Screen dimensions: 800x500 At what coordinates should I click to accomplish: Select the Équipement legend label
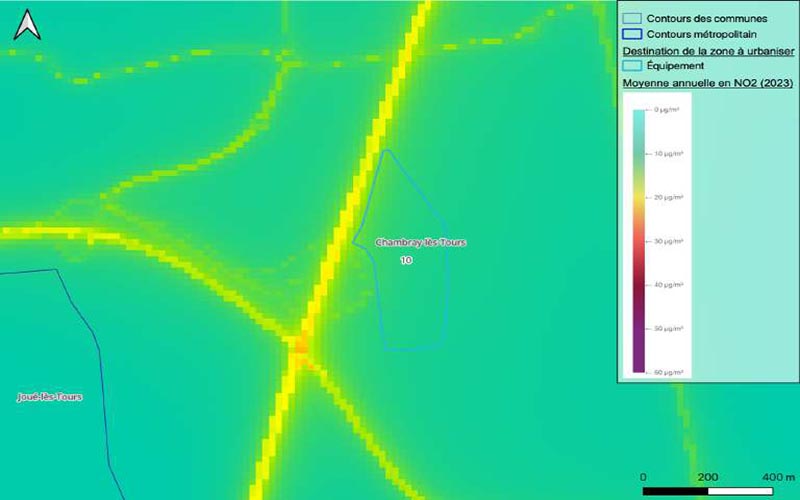[675, 66]
